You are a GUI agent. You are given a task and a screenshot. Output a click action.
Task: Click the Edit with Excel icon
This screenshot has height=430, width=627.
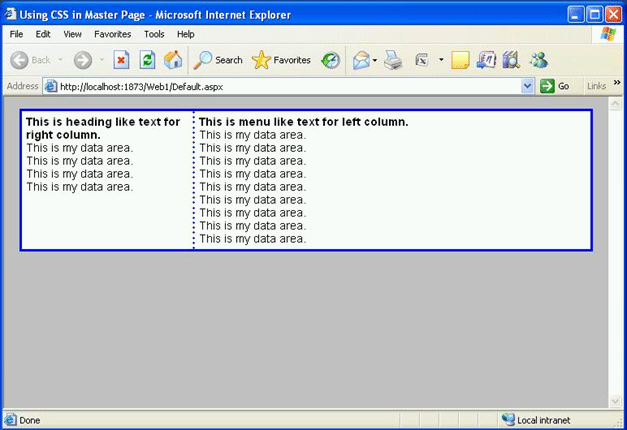coord(422,60)
